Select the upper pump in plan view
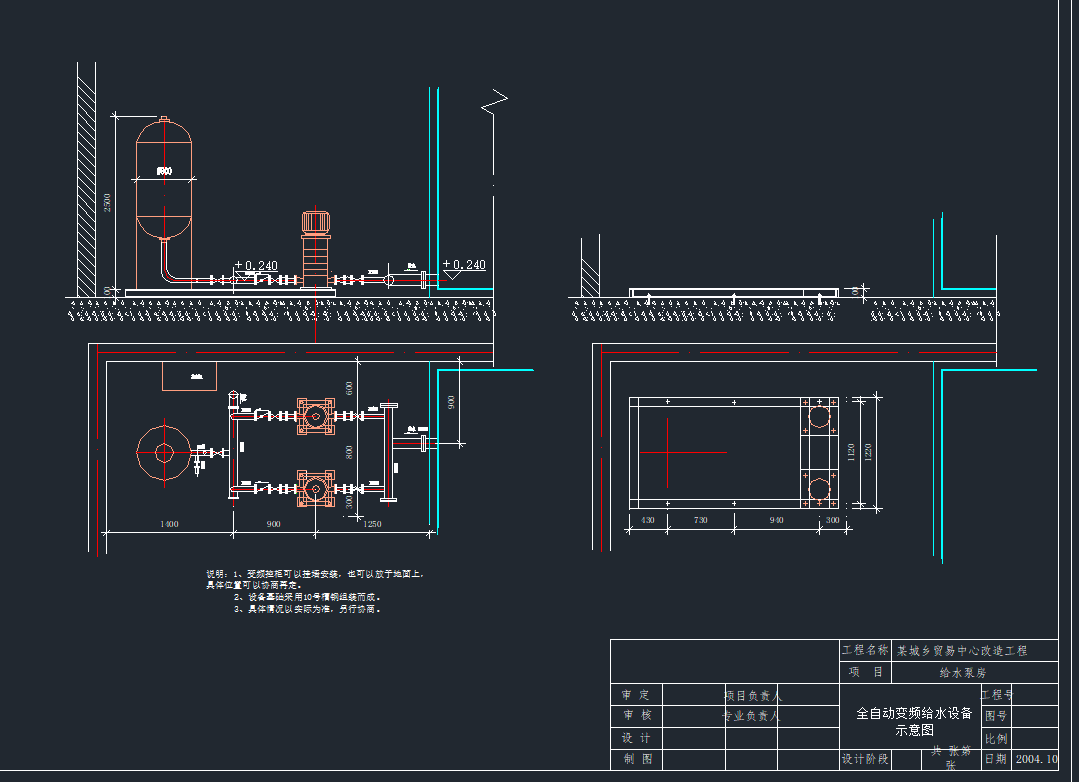Viewport: 1079px width, 782px height. point(316,415)
